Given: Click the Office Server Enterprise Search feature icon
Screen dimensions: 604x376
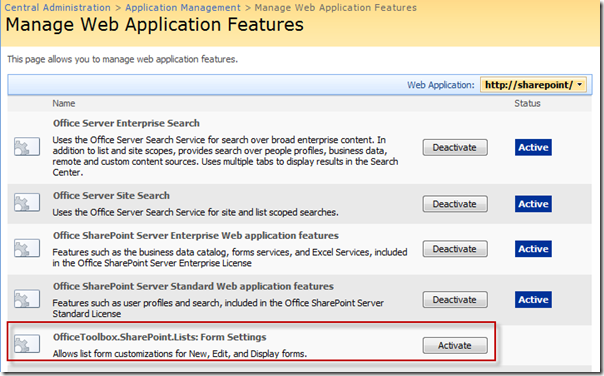Looking at the screenshot, I should (x=27, y=147).
